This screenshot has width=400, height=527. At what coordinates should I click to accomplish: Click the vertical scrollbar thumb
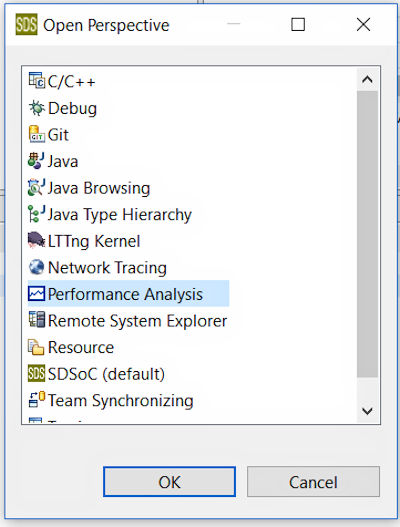(367, 234)
